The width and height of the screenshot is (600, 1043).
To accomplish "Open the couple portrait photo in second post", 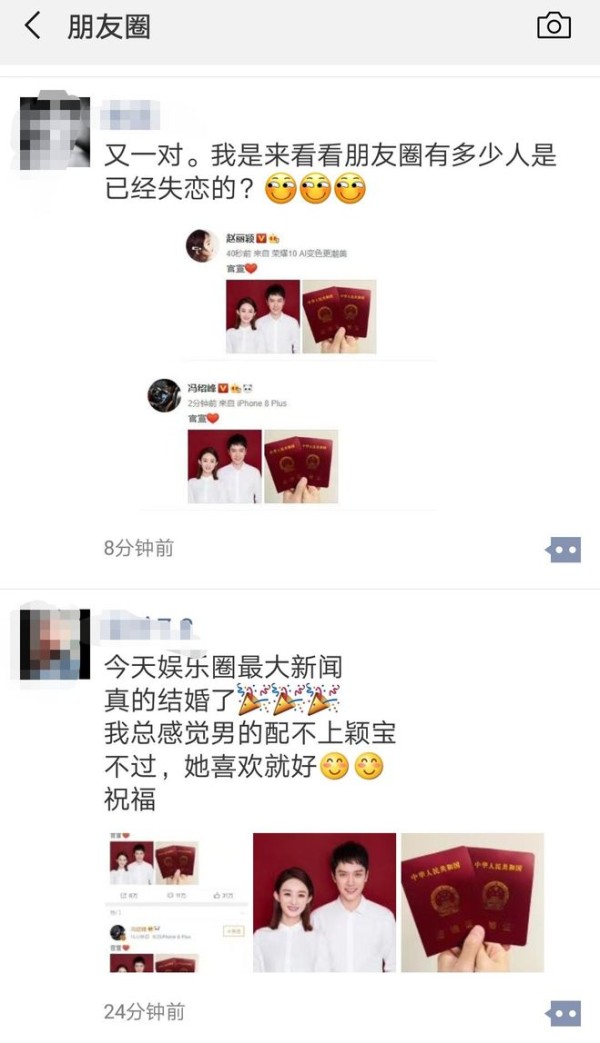I will point(325,902).
